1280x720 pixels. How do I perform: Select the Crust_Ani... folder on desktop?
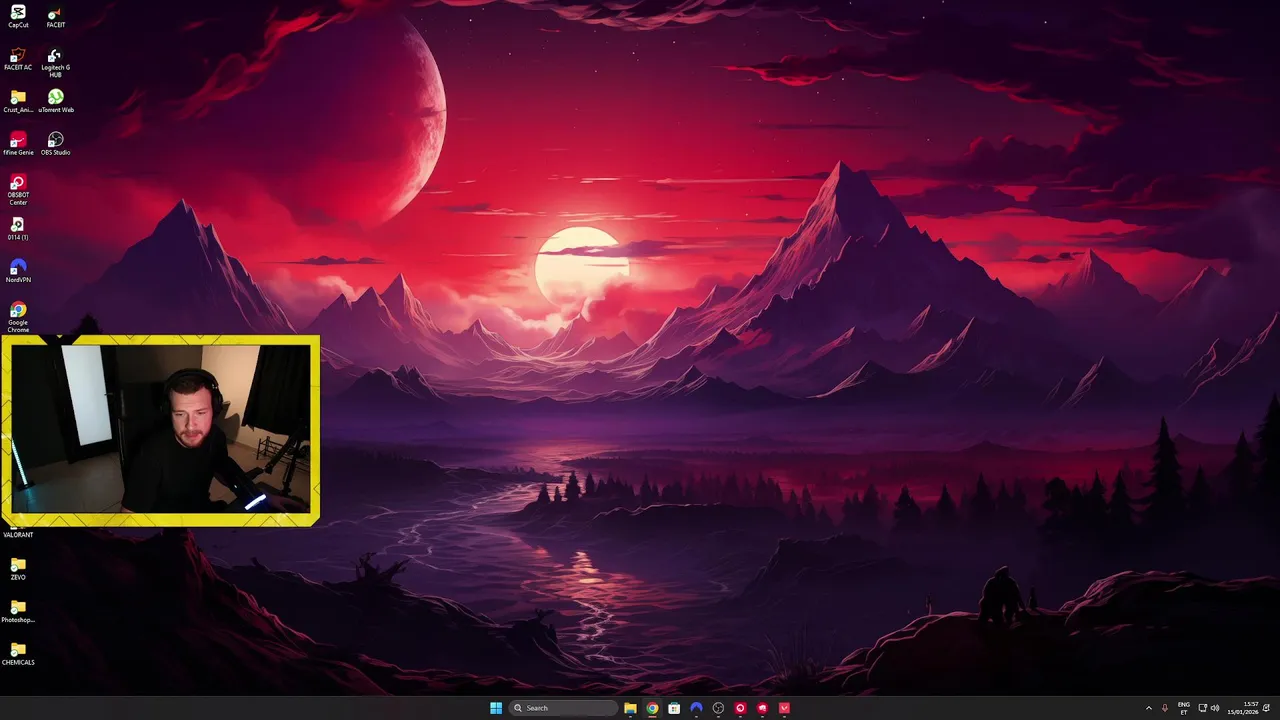pos(18,101)
